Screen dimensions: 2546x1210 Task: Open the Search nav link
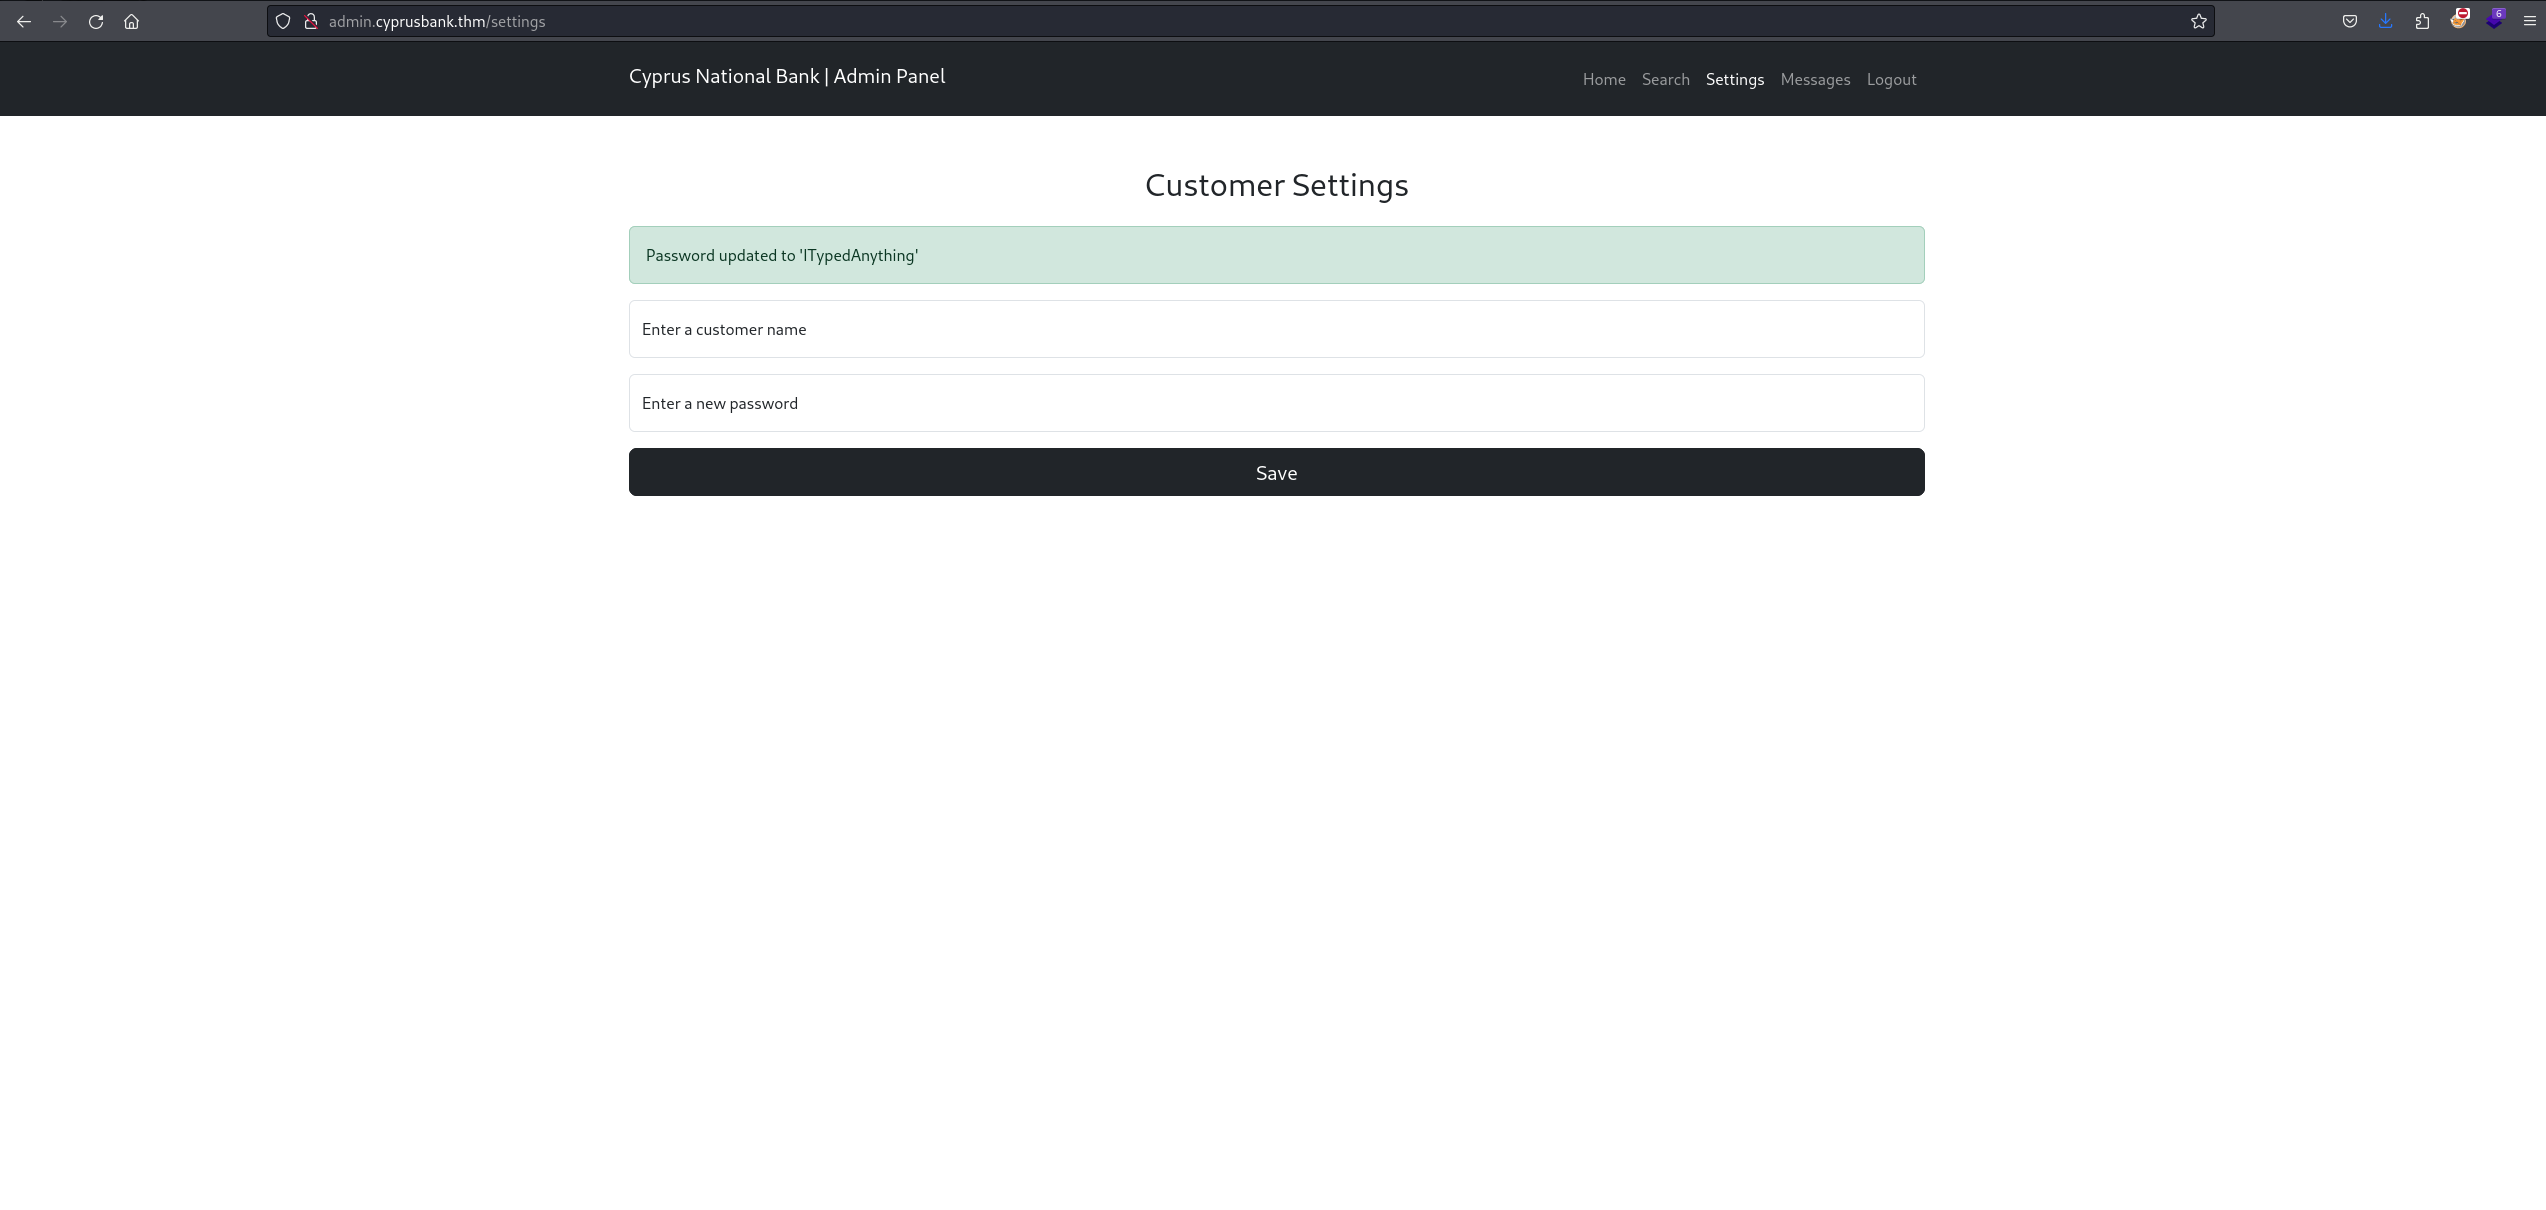1665,79
